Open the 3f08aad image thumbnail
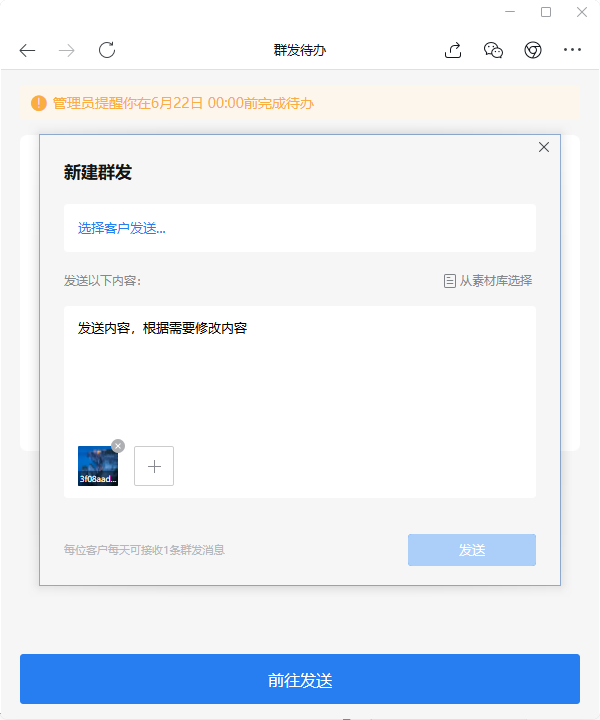600x720 pixels. click(98, 466)
